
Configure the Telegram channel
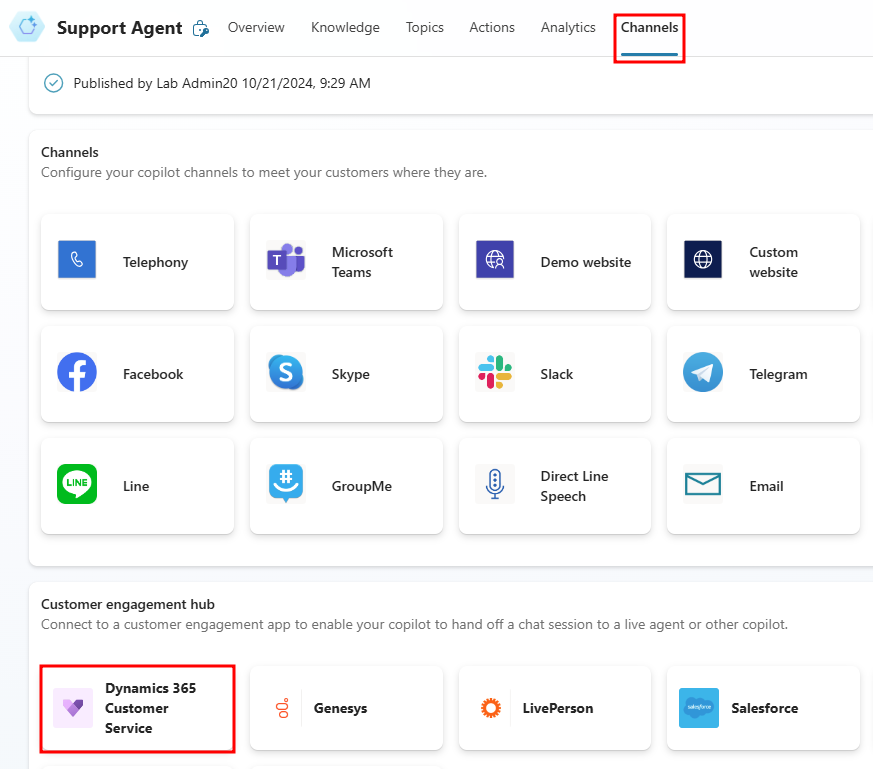(x=763, y=373)
